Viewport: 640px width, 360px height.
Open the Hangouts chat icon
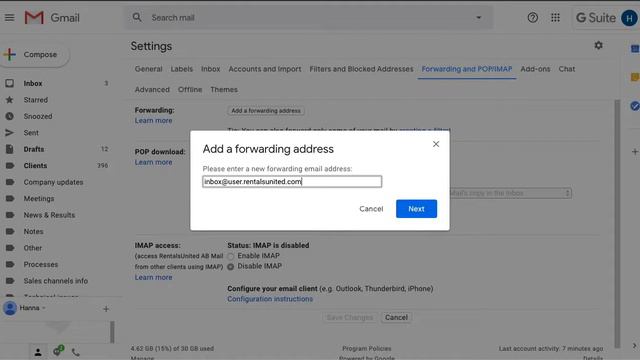coord(58,351)
